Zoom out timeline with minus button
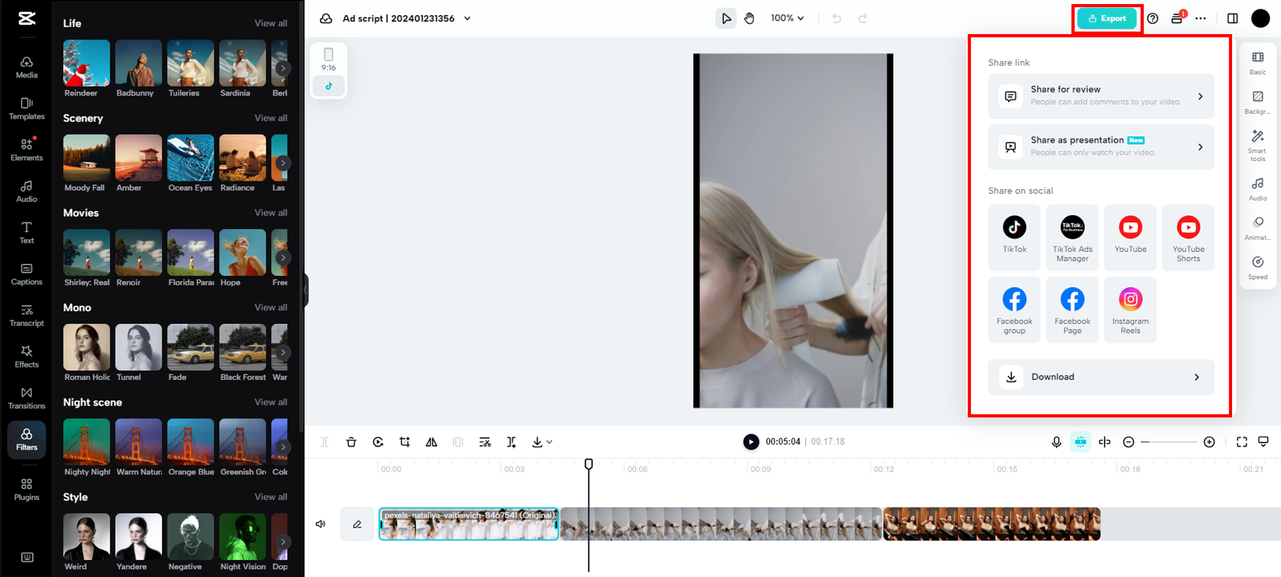 pos(1129,442)
